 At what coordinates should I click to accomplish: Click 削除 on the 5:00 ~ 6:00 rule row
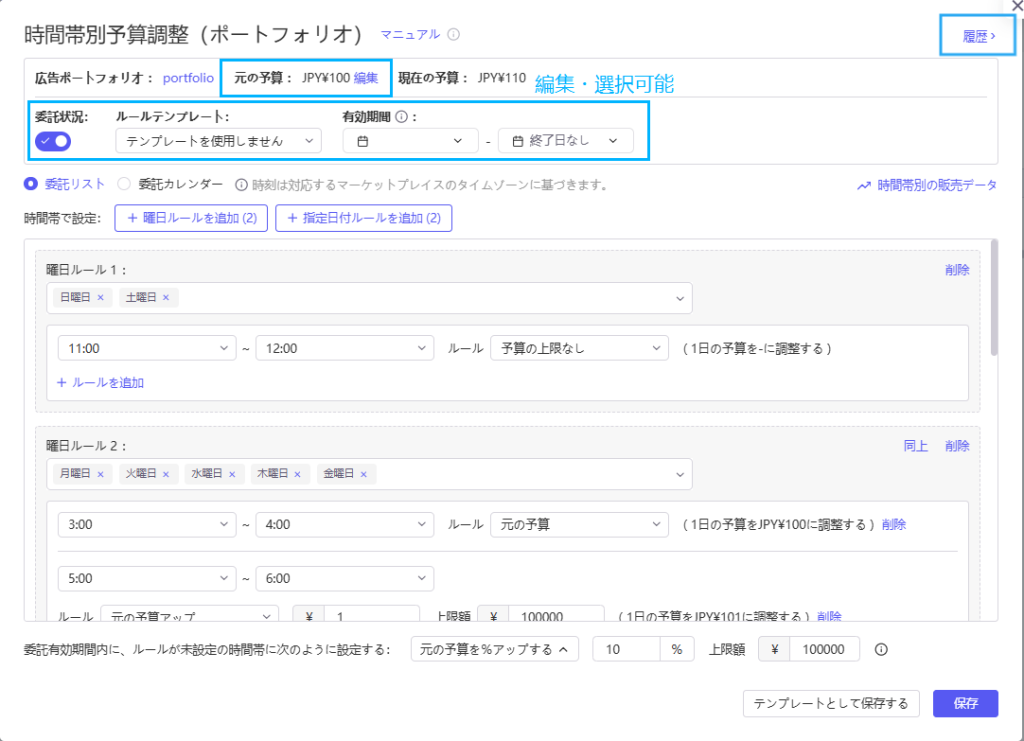[x=829, y=616]
